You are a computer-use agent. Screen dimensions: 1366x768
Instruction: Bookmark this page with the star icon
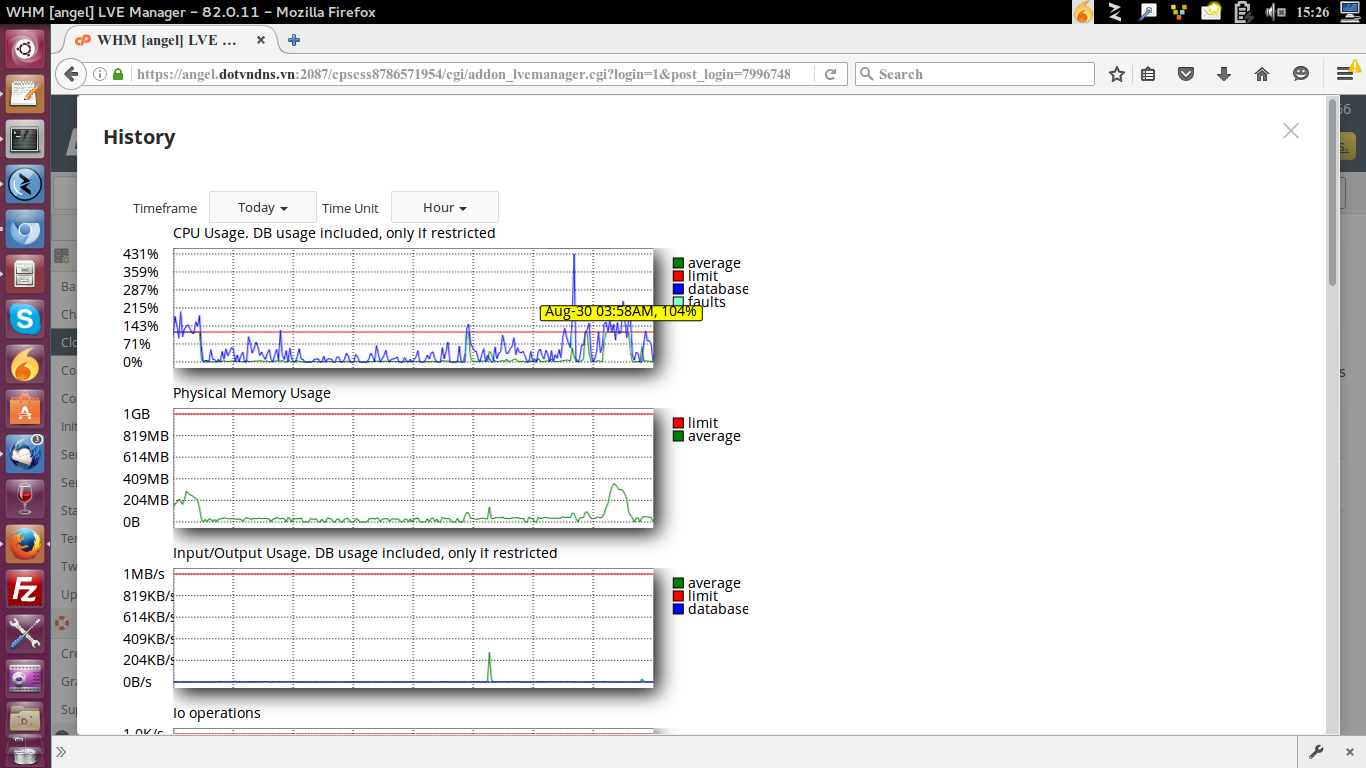[x=1117, y=74]
